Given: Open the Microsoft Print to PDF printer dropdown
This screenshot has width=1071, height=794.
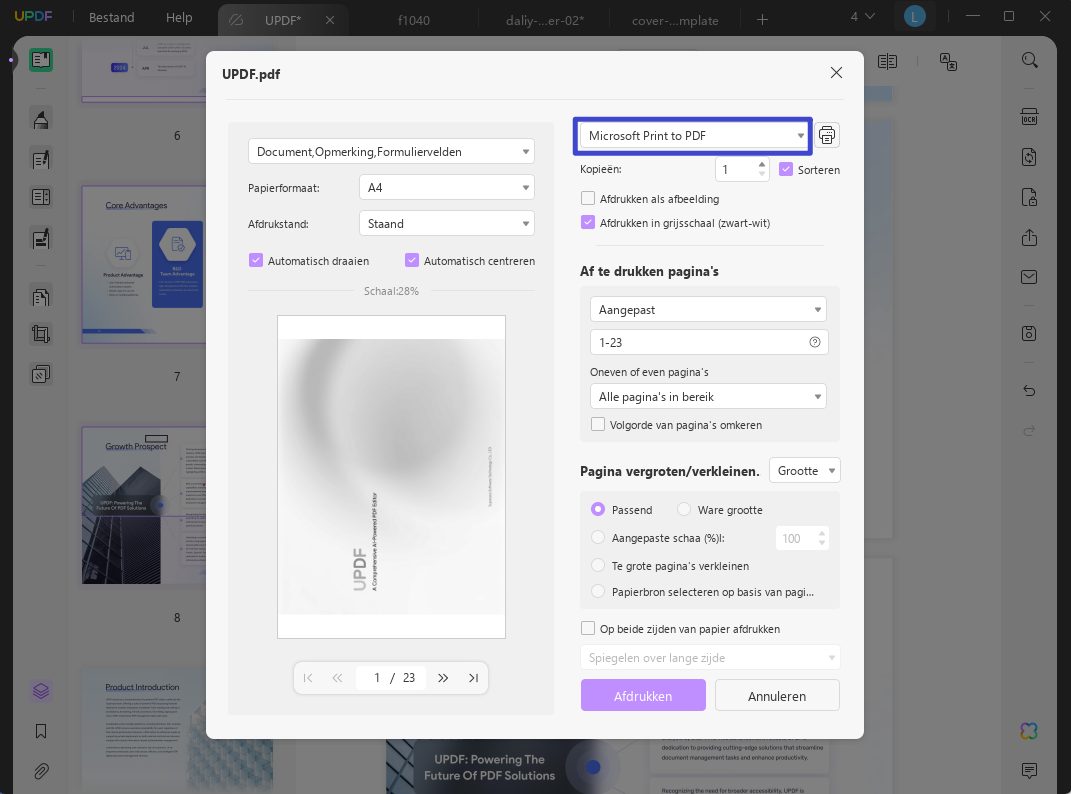Looking at the screenshot, I should tap(693, 135).
